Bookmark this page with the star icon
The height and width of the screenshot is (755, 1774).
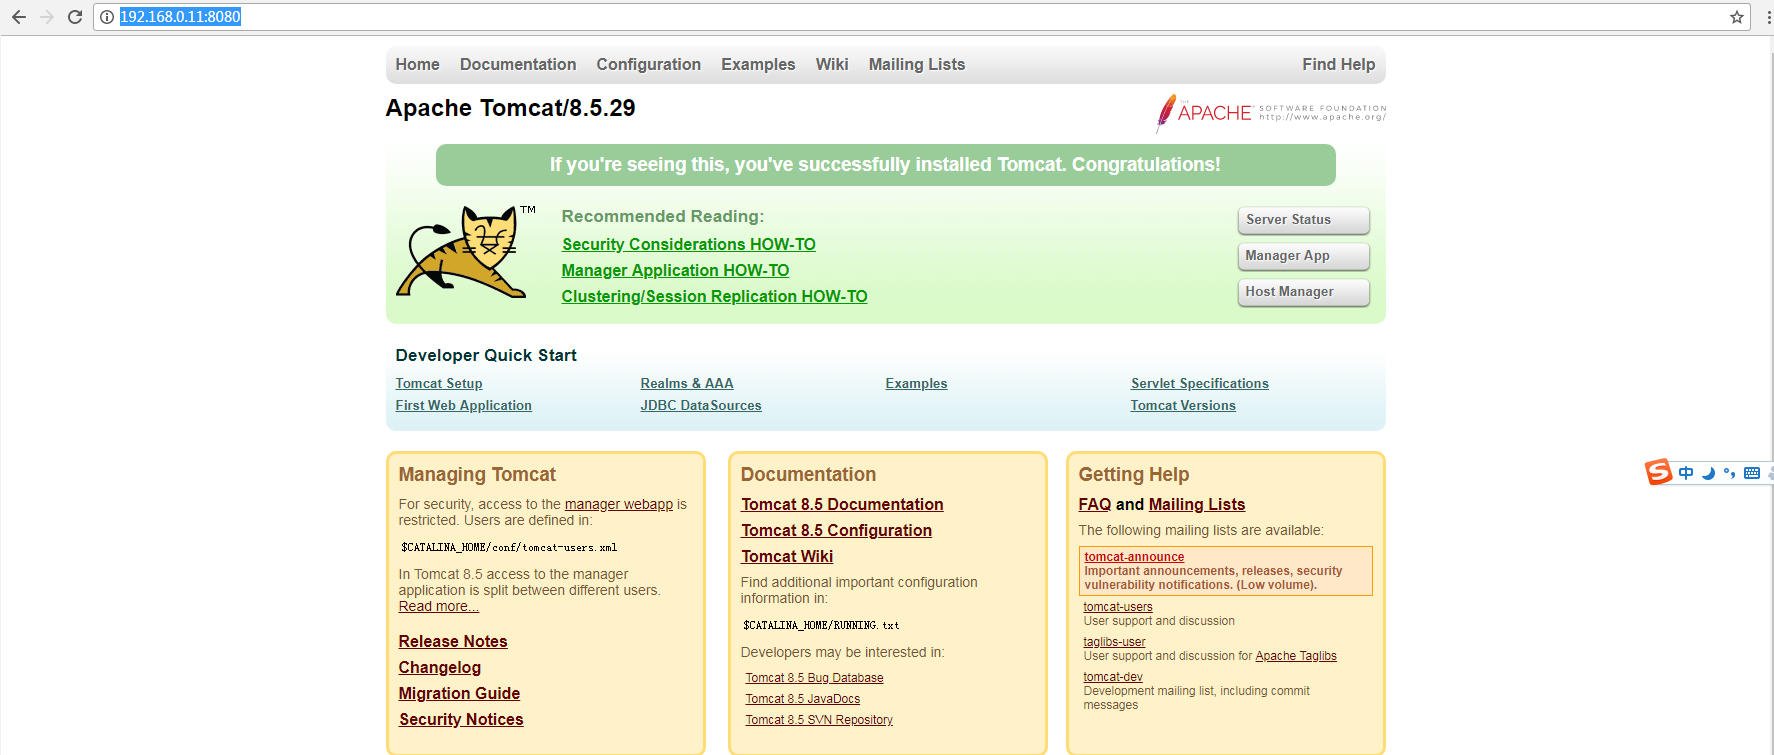point(1737,17)
